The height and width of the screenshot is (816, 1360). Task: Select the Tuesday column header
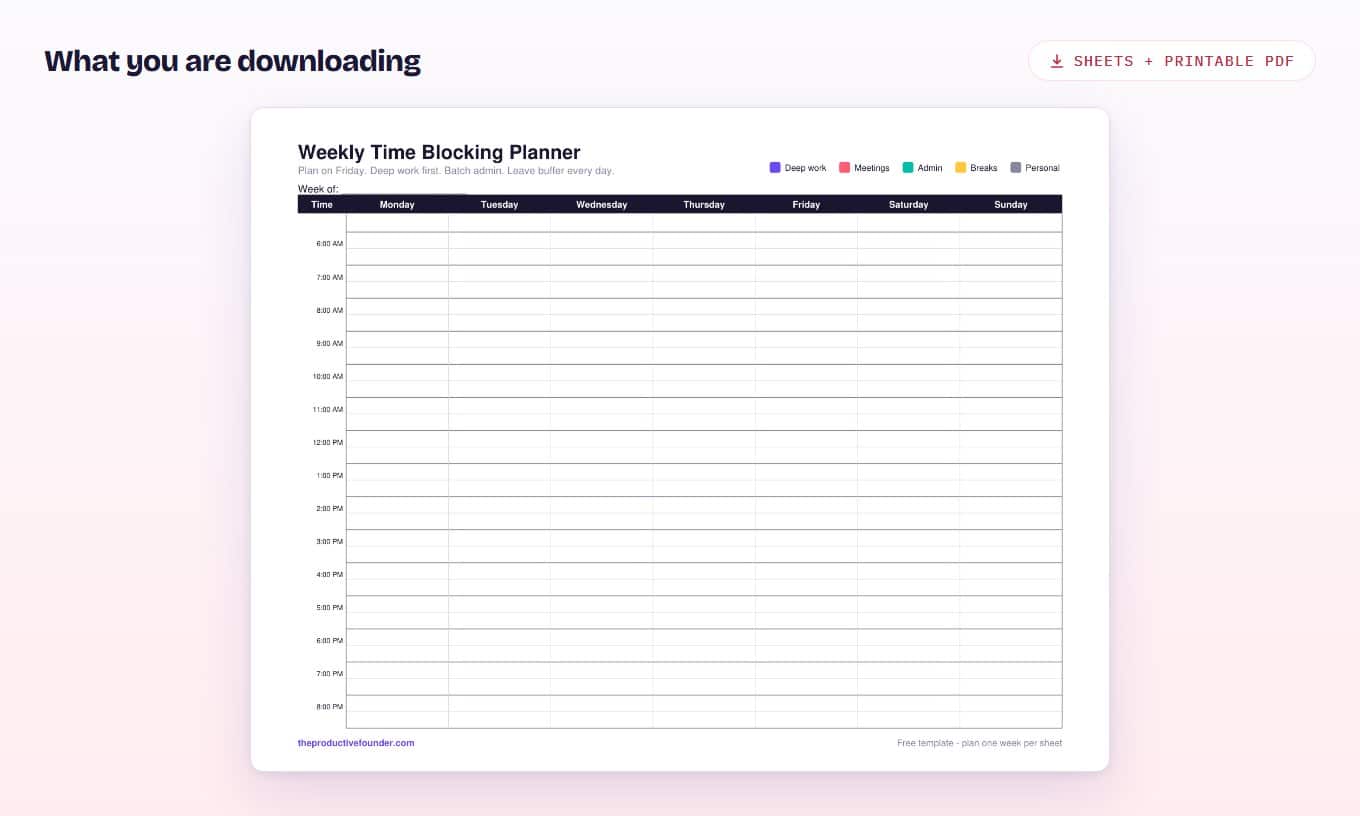coord(499,204)
